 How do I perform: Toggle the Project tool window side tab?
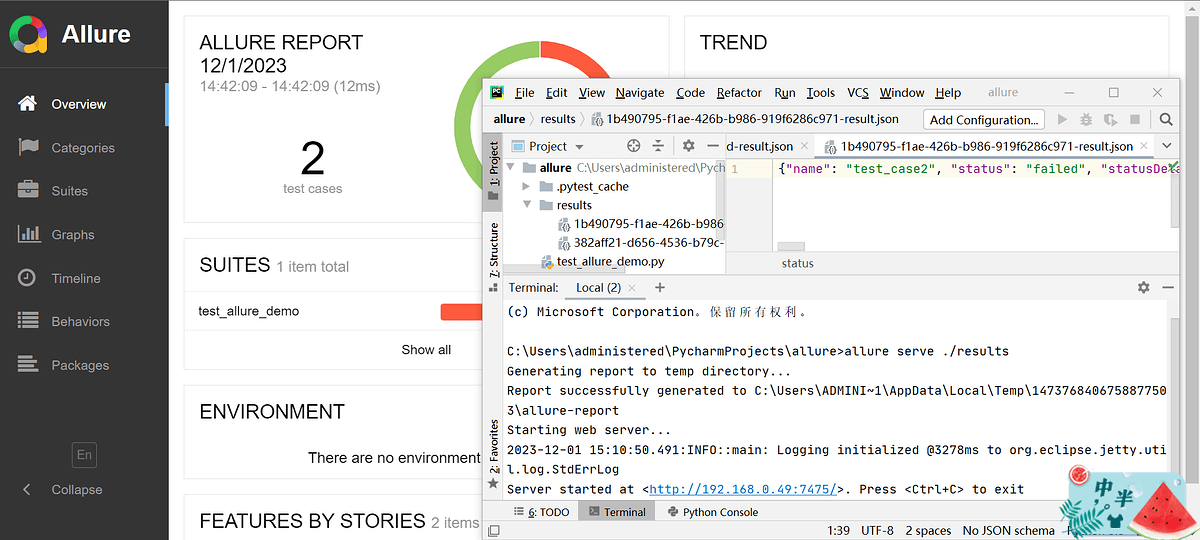tap(493, 168)
